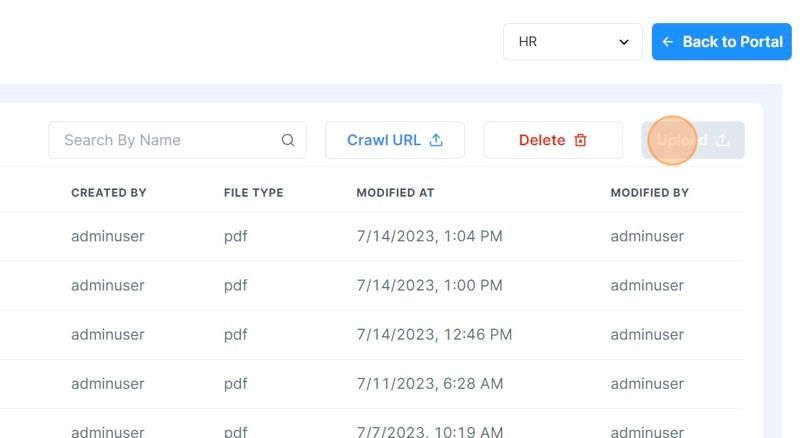Click the search magnifier icon
800x438 pixels.
point(288,140)
